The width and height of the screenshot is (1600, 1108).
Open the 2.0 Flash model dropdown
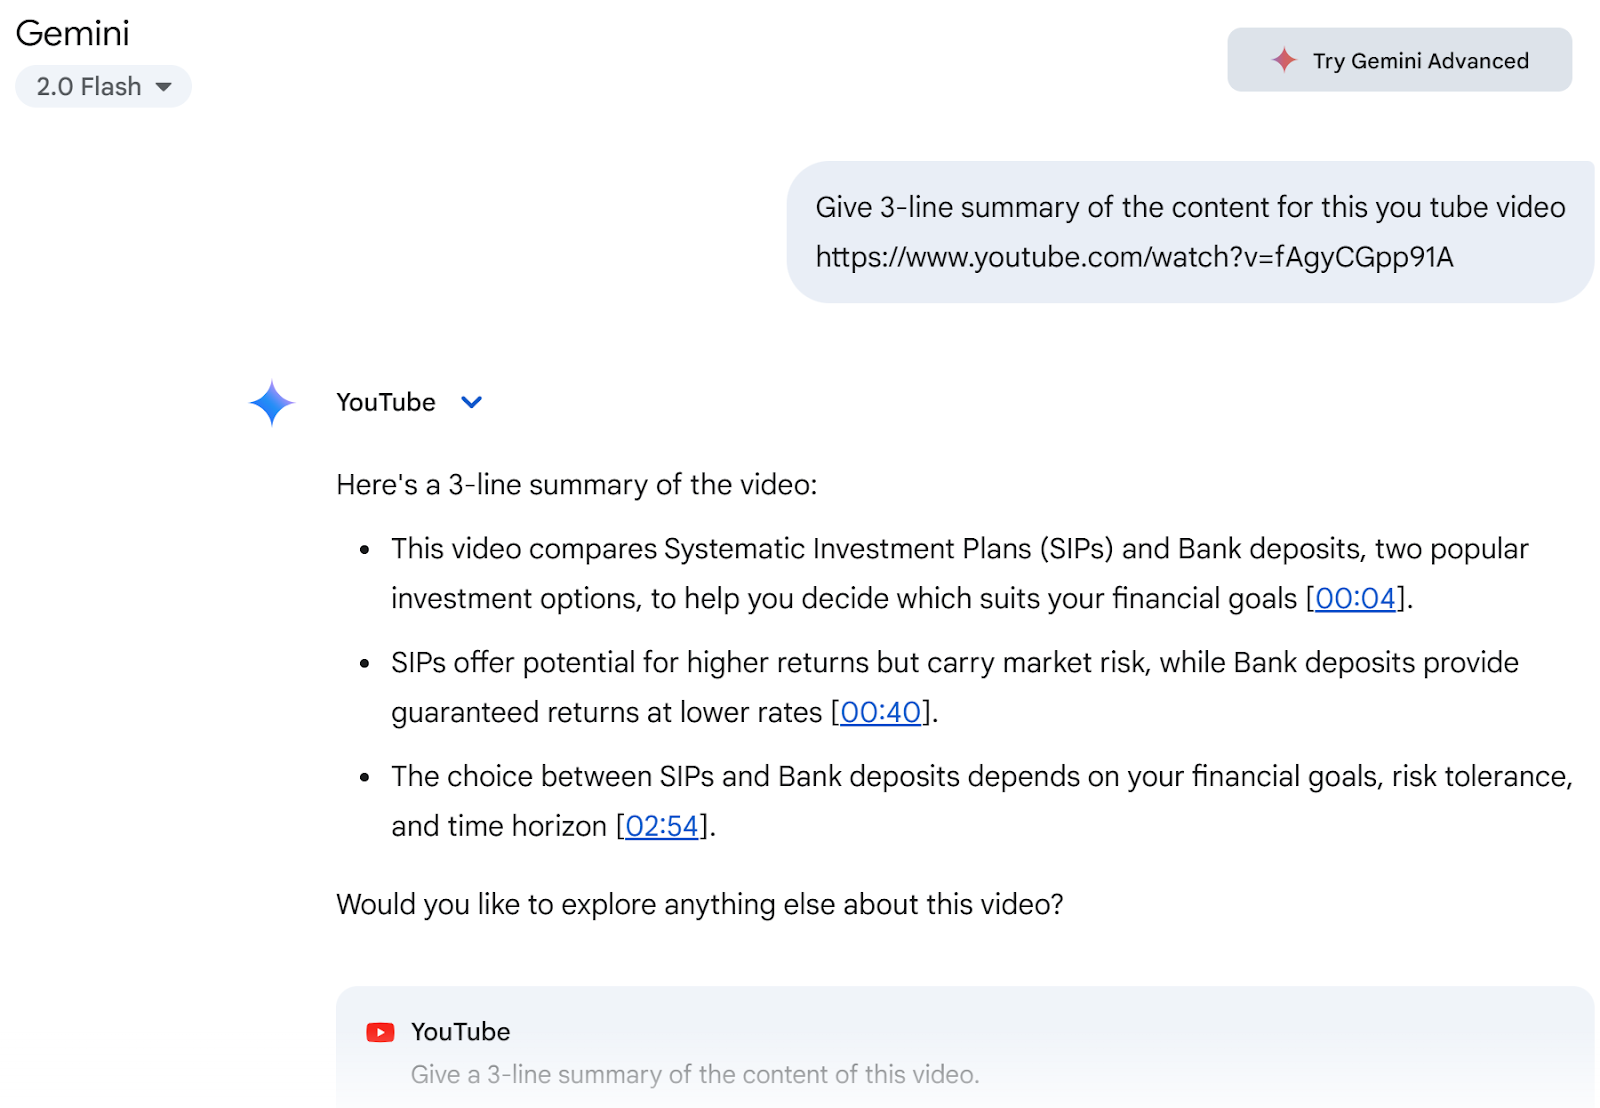[x=103, y=87]
